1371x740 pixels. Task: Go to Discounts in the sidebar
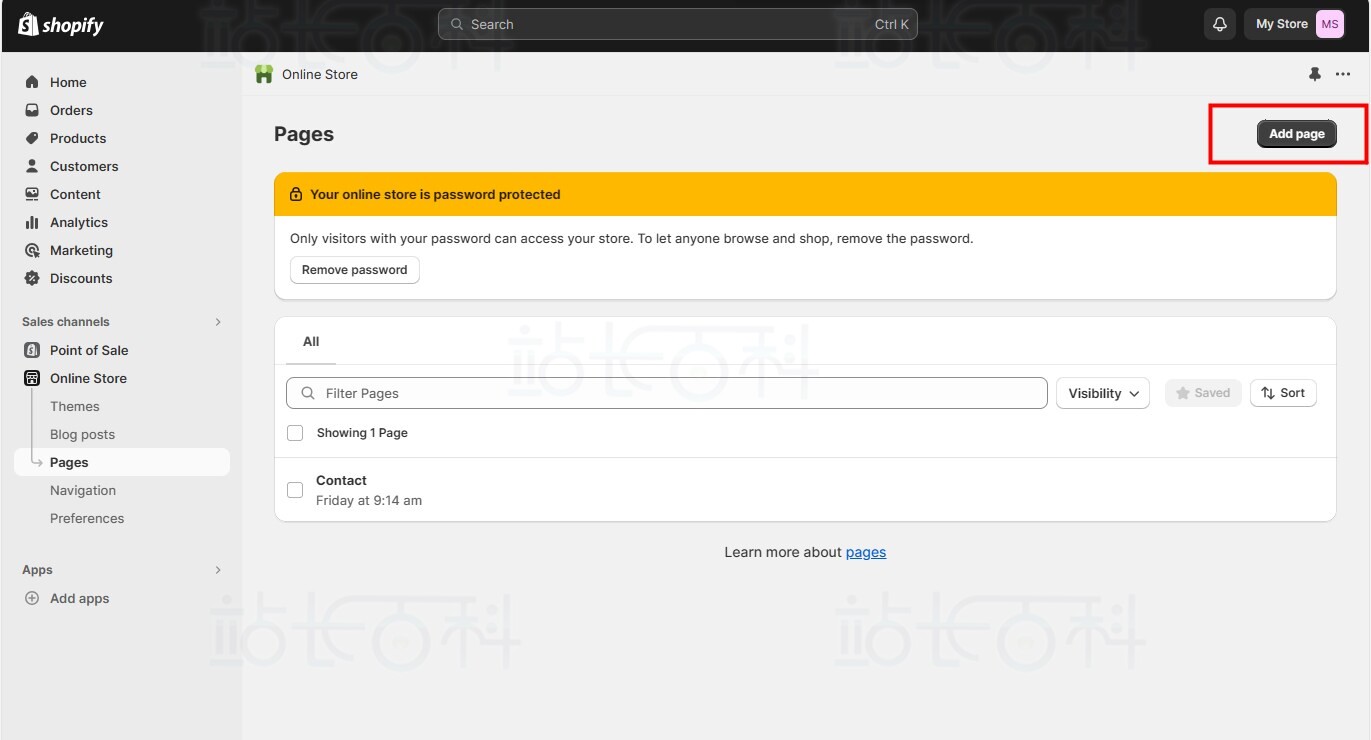click(80, 278)
